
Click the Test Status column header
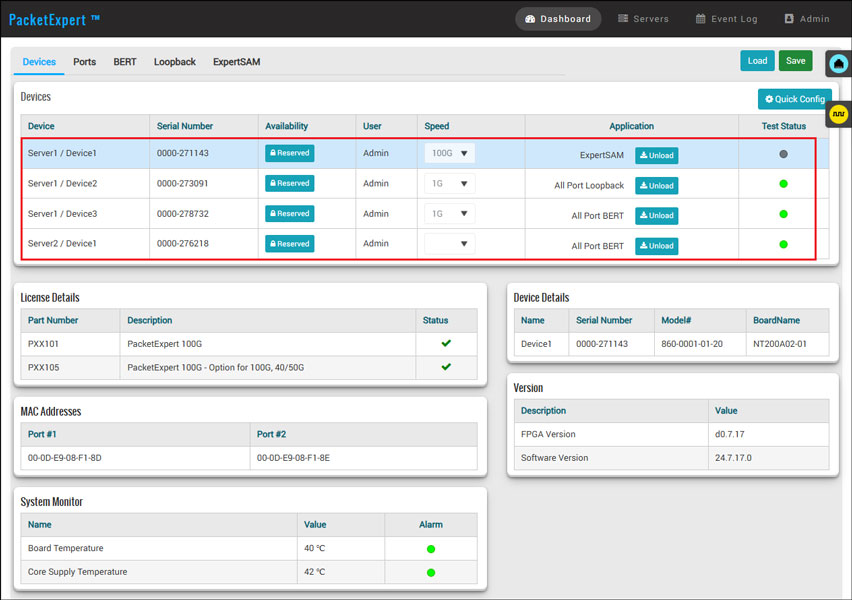pos(784,126)
